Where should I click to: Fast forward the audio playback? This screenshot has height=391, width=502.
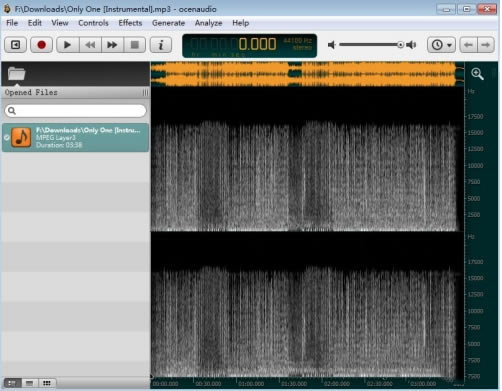tap(112, 45)
